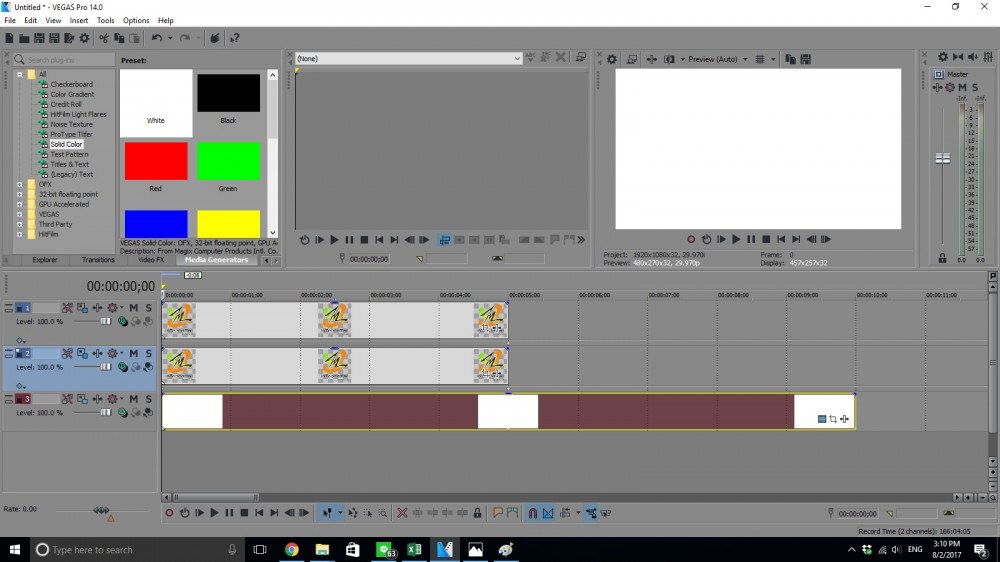Toggle automatic crossfades button
The image size is (1000, 562).
tap(548, 513)
